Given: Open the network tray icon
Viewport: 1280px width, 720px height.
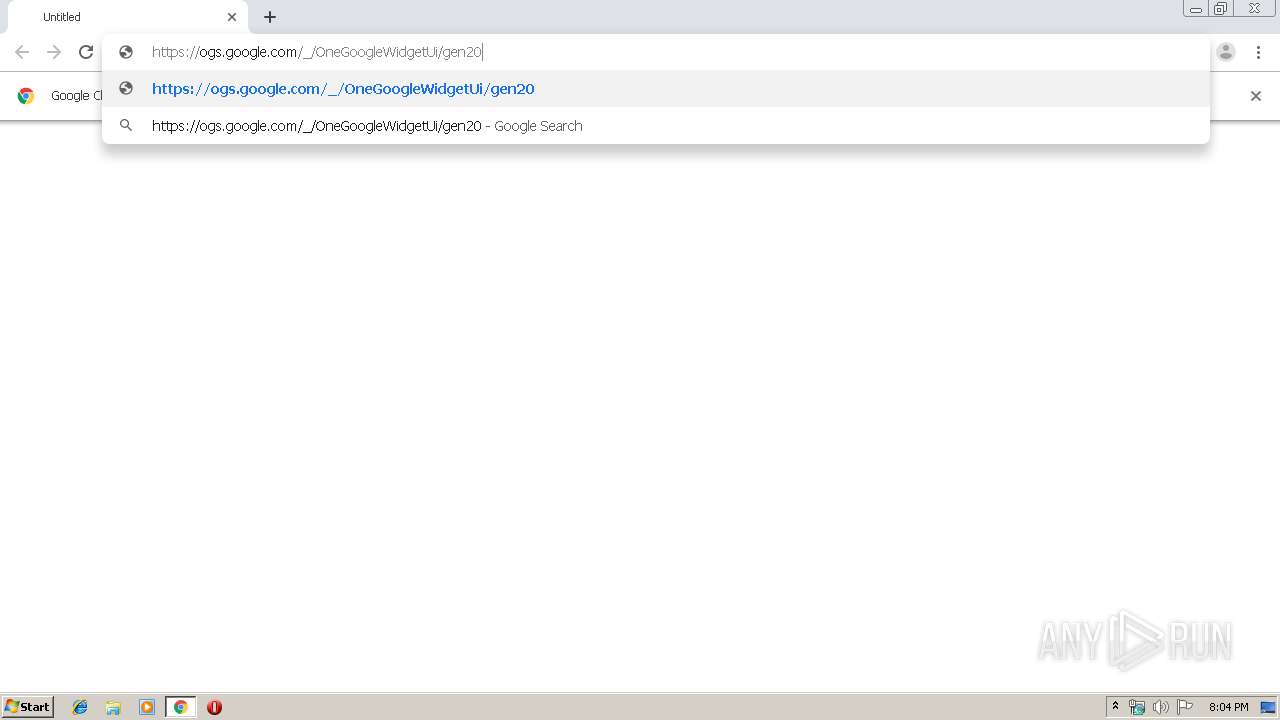Looking at the screenshot, I should click(1137, 707).
